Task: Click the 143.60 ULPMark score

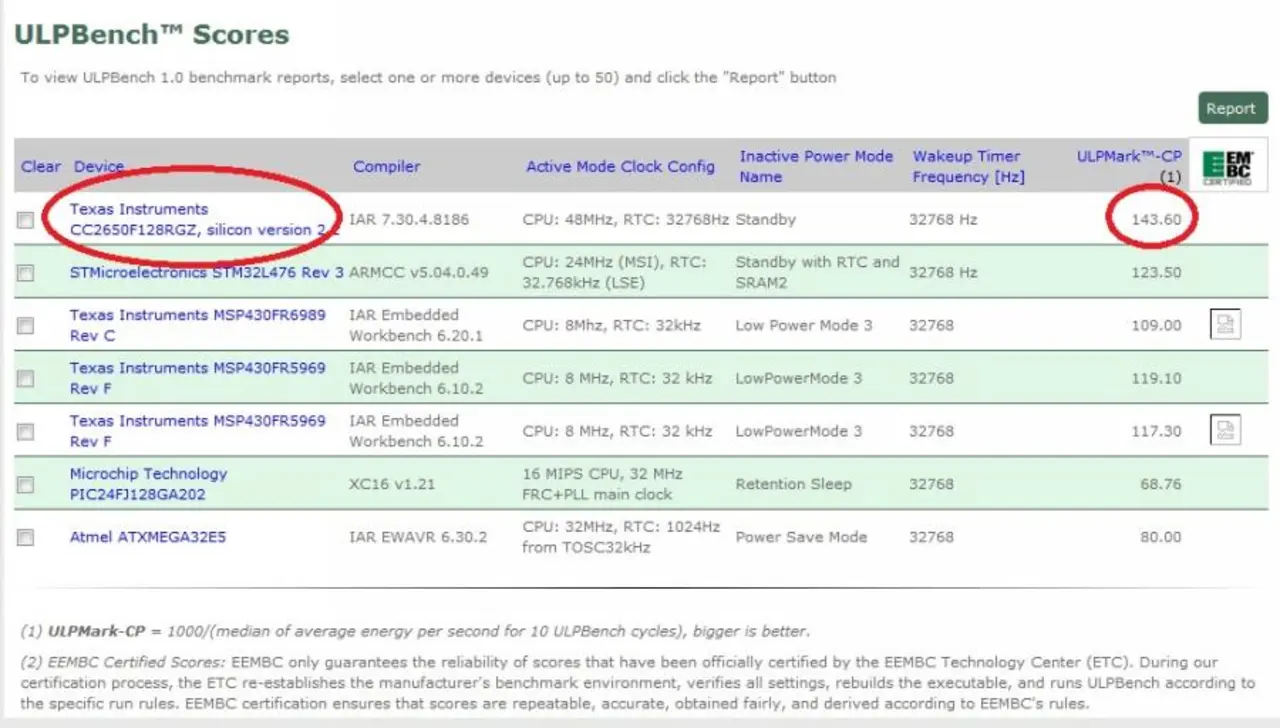Action: pyautogui.click(x=1156, y=219)
